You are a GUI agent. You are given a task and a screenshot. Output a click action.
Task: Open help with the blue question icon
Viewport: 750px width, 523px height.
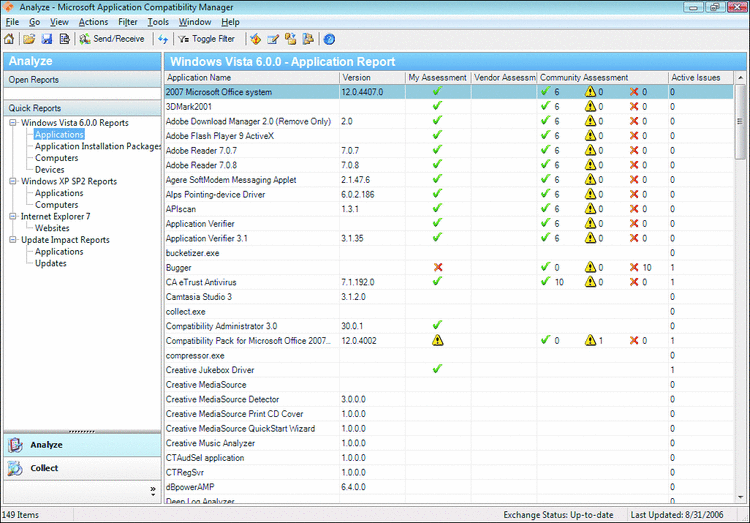coord(329,39)
